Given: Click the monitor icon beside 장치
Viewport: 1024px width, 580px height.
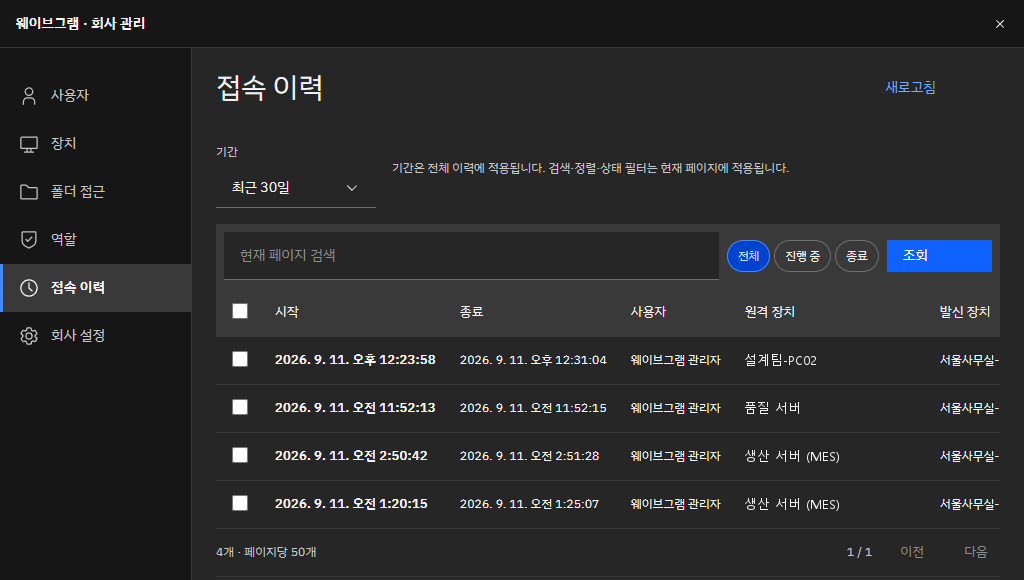Looking at the screenshot, I should pyautogui.click(x=29, y=144).
